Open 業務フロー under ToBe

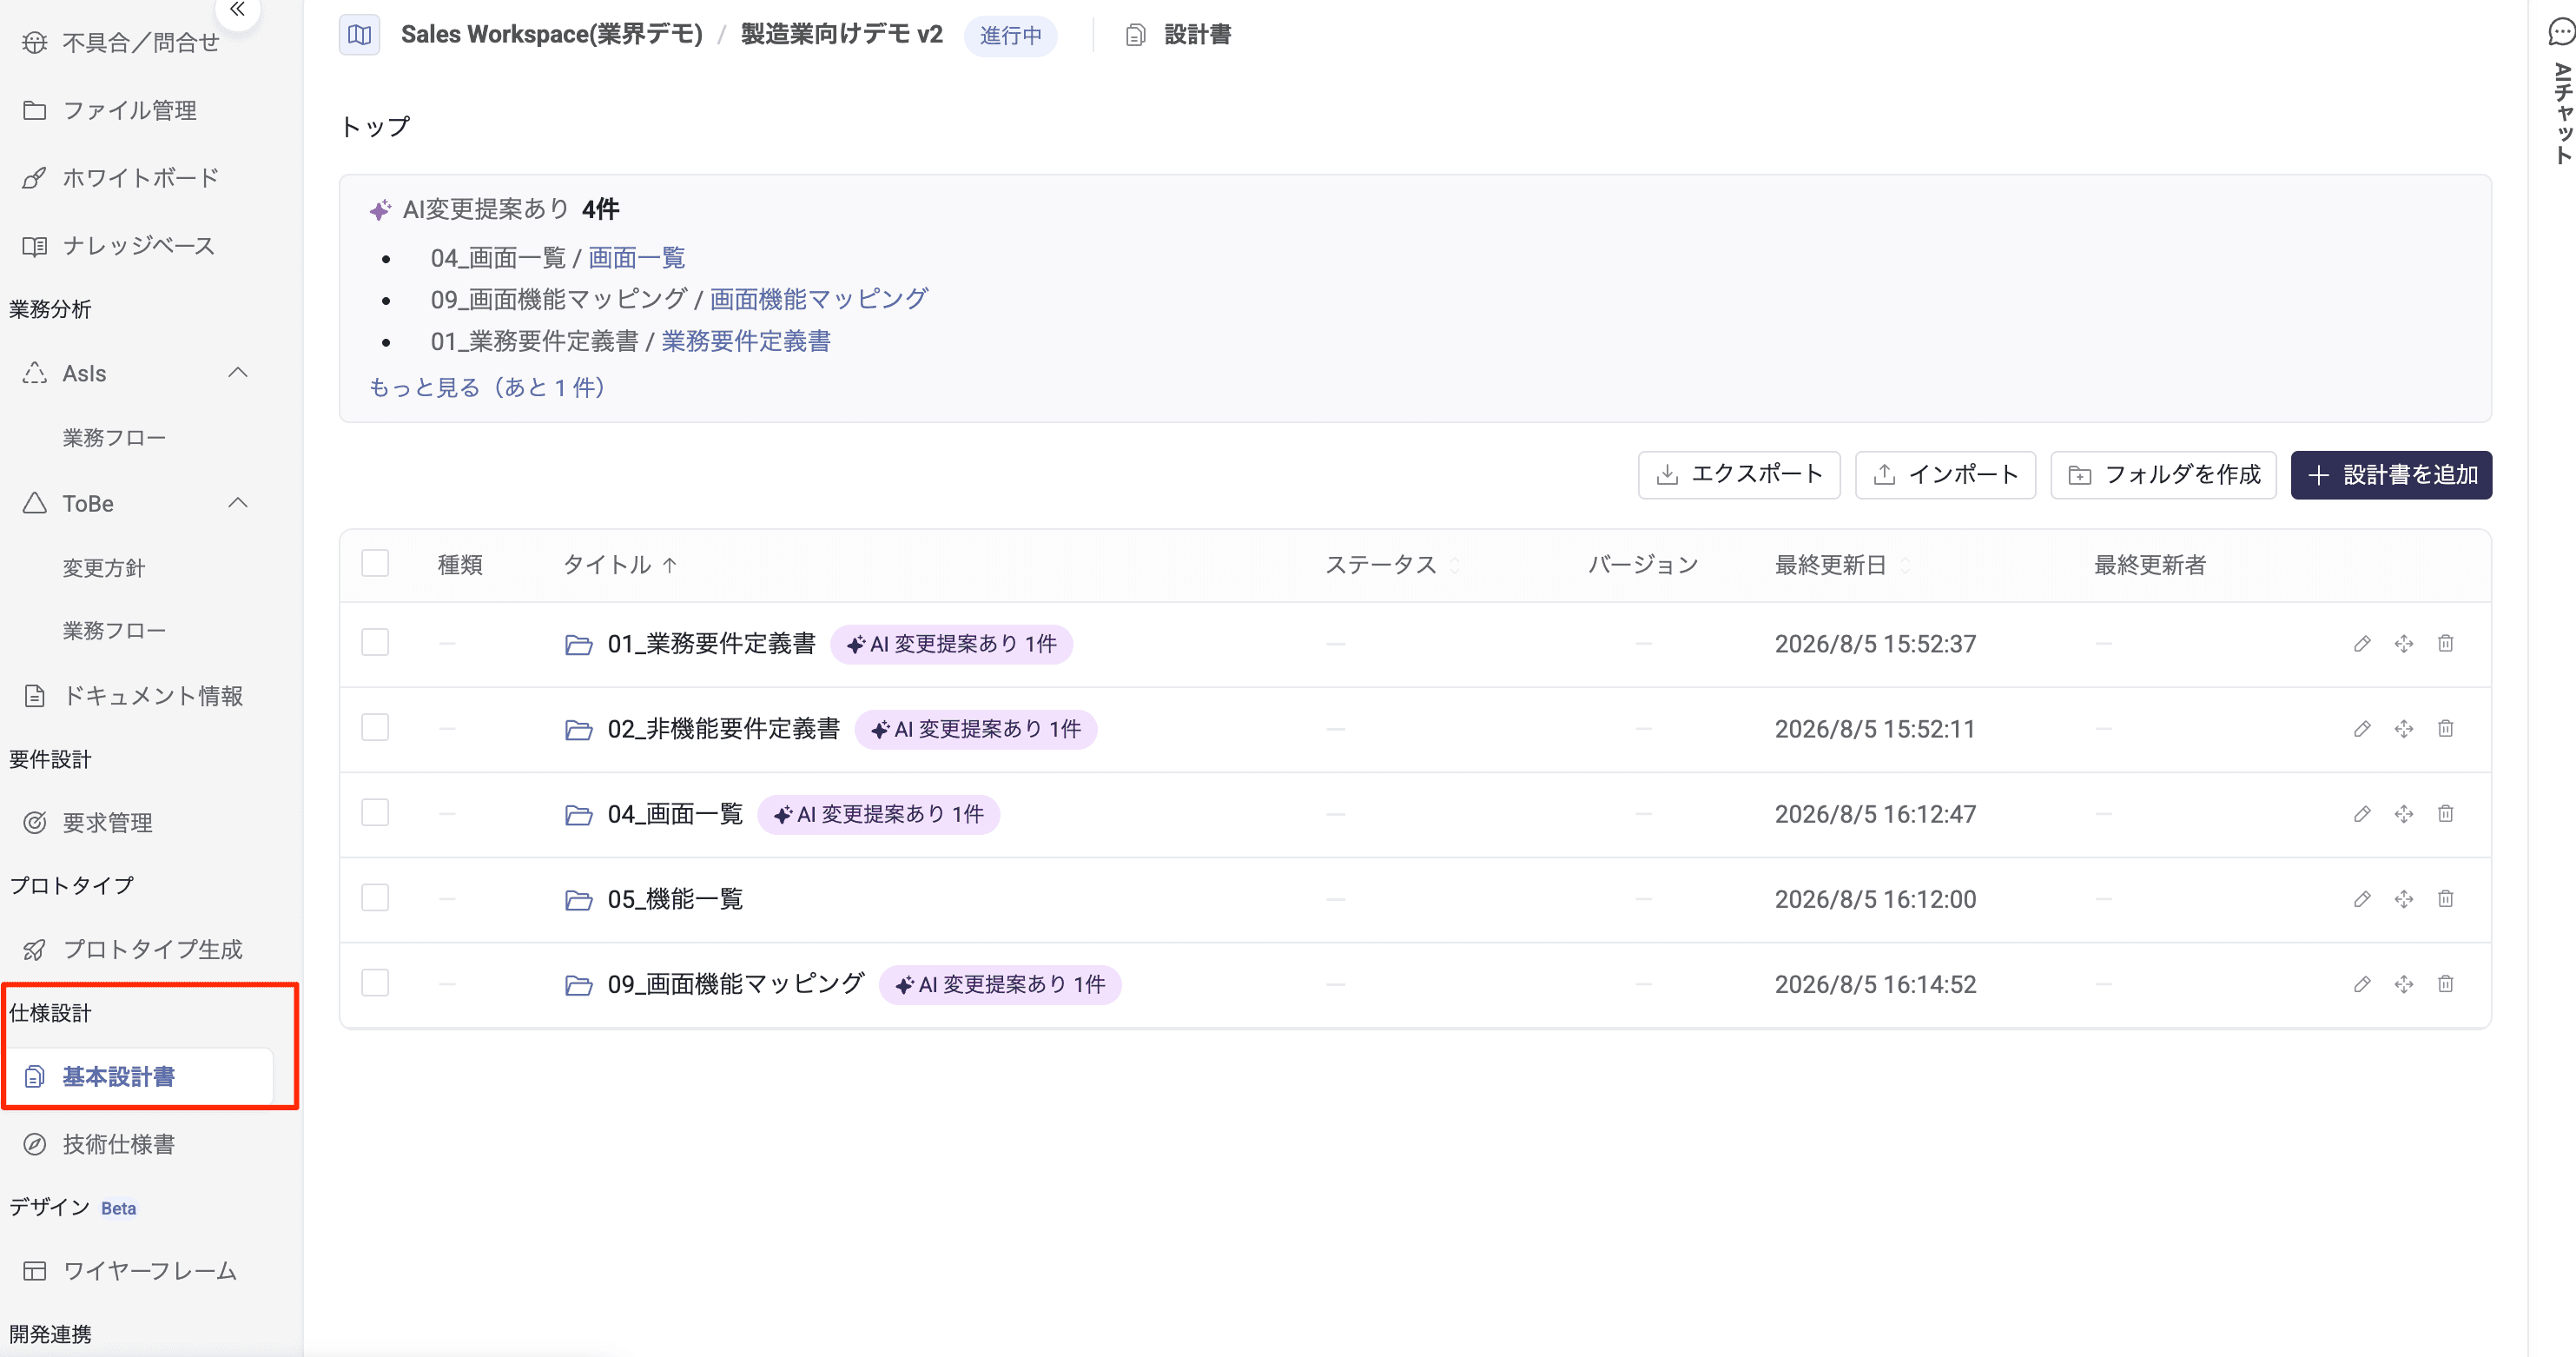[114, 631]
